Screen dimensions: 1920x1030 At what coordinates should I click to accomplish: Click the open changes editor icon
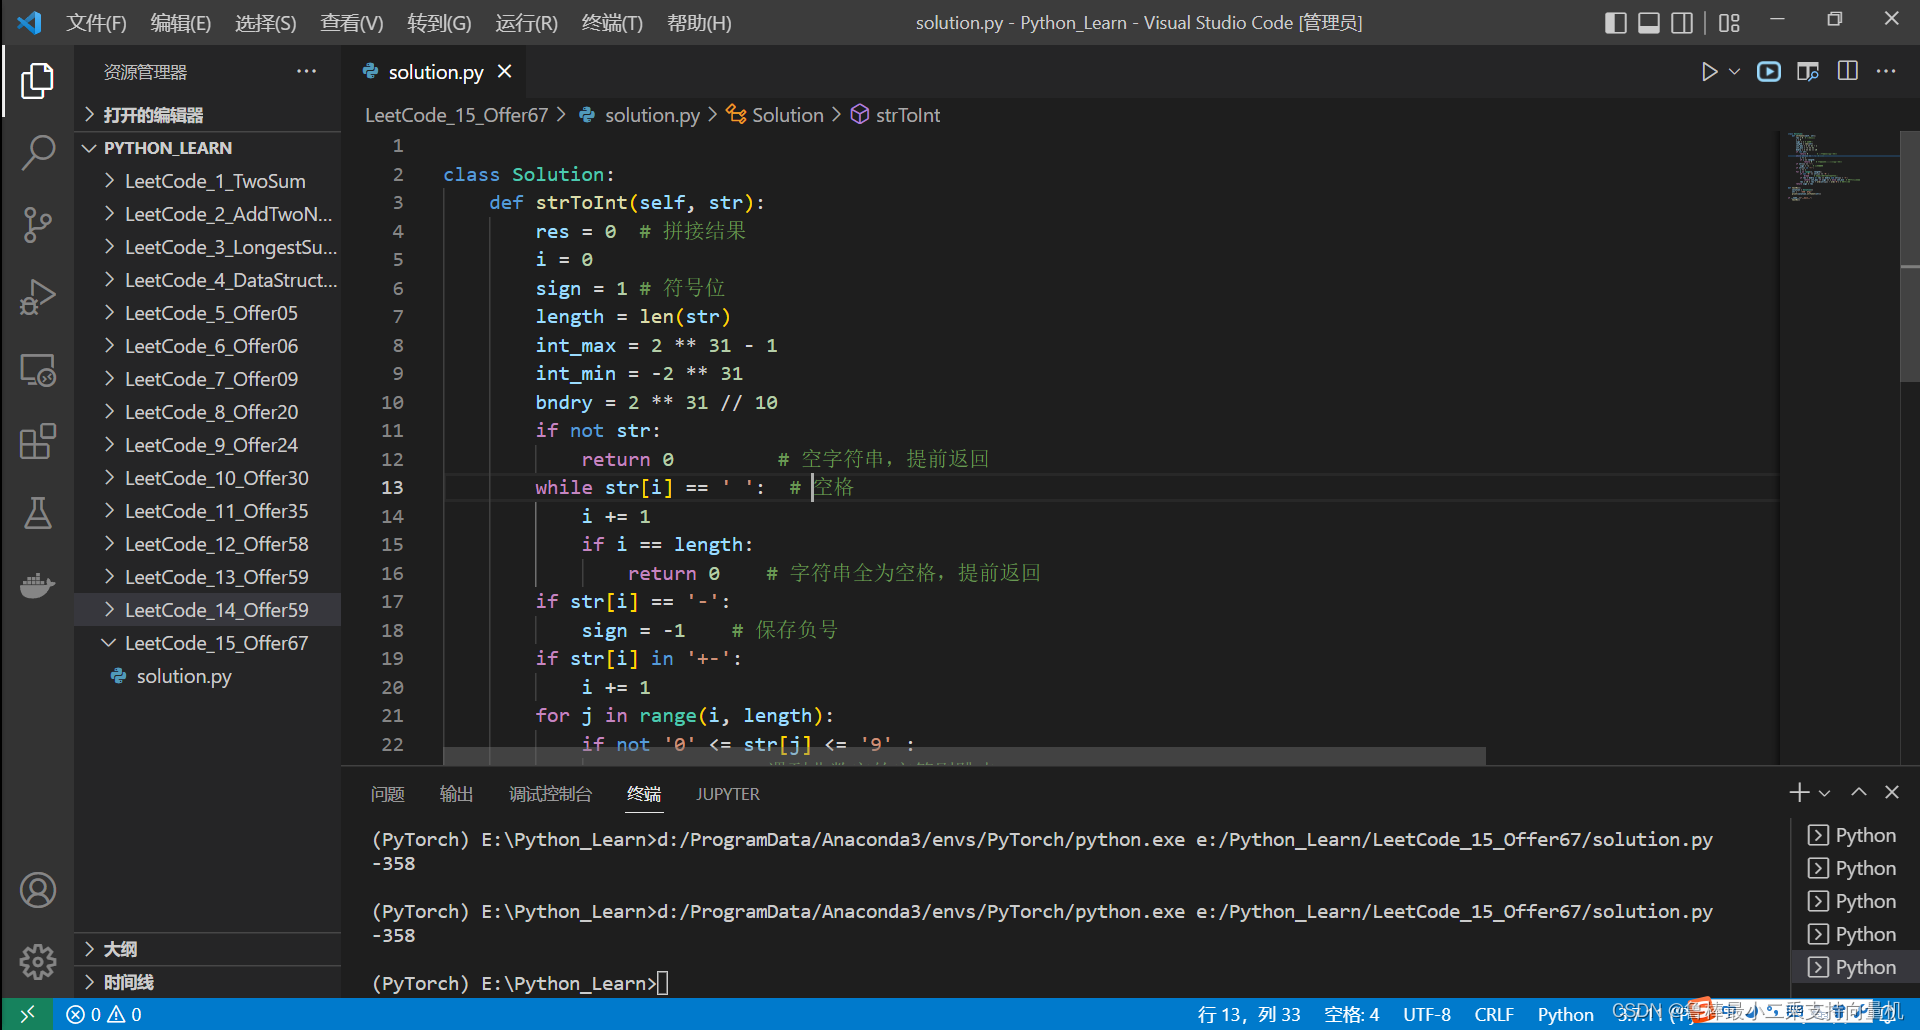pyautogui.click(x=1808, y=72)
